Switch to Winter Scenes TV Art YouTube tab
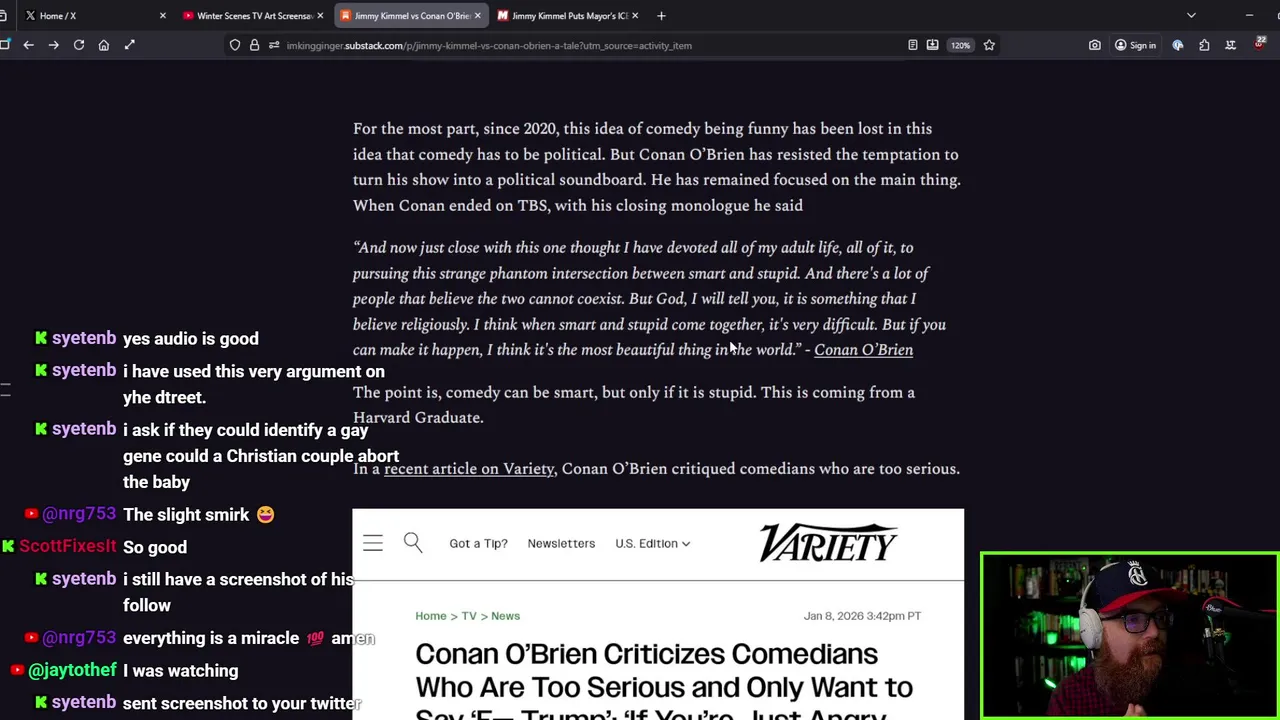Screen dimensions: 1280x720 click(x=254, y=16)
